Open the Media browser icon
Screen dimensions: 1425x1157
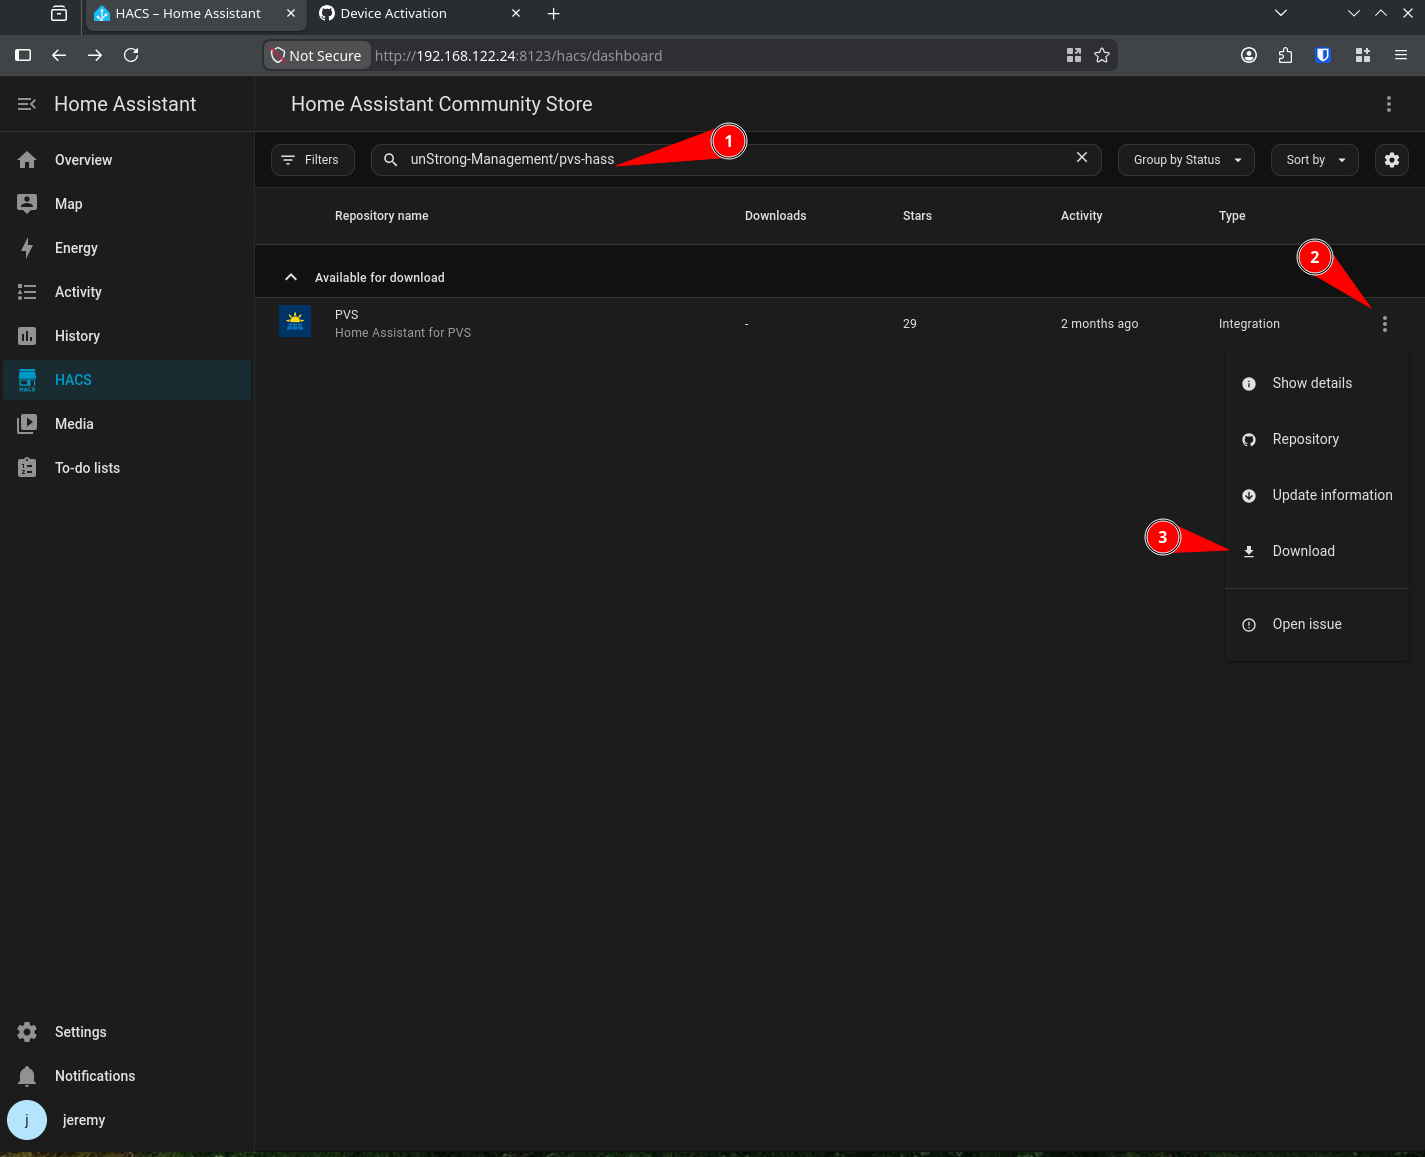click(x=27, y=424)
